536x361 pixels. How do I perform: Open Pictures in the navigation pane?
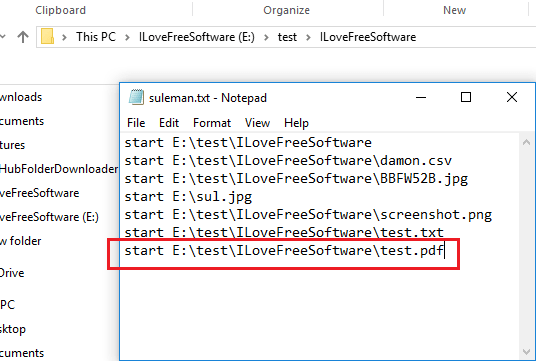coord(12,145)
